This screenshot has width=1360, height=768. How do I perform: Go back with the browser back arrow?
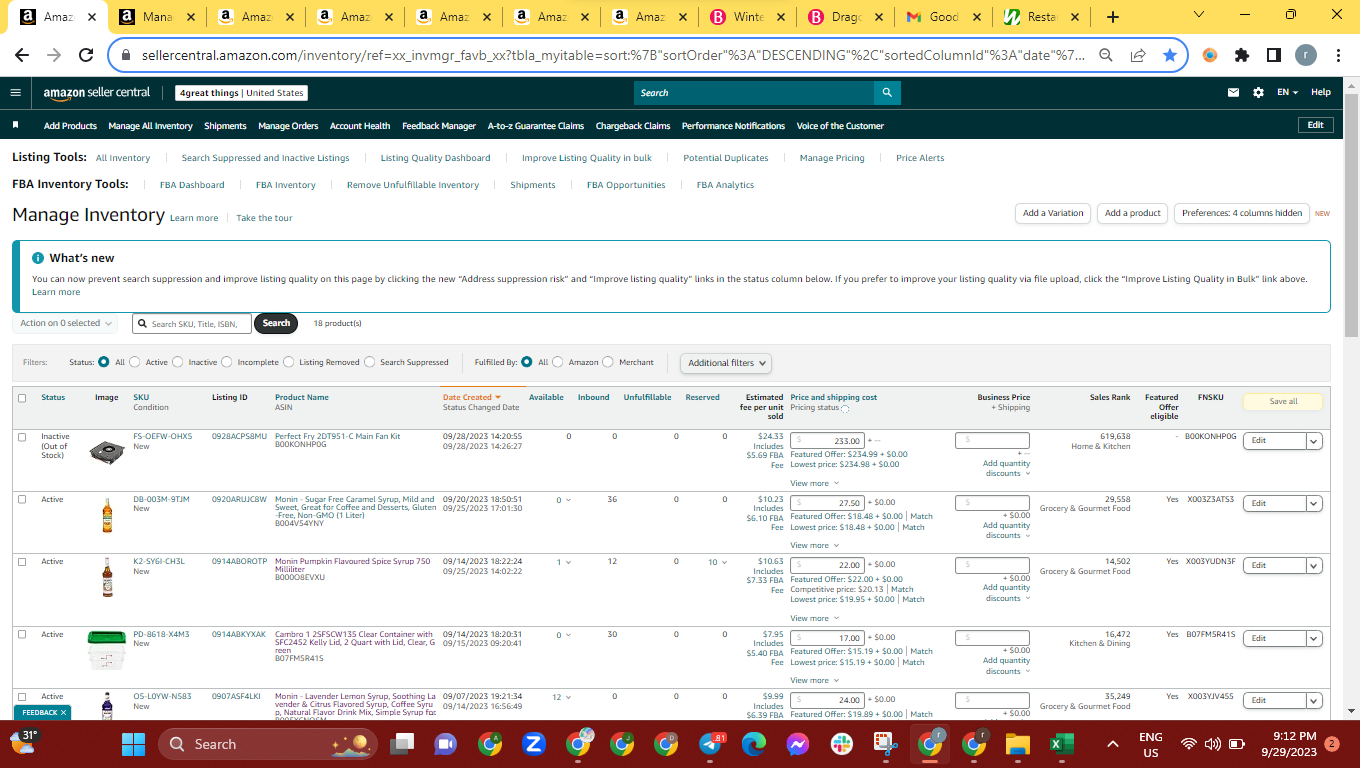(x=22, y=56)
